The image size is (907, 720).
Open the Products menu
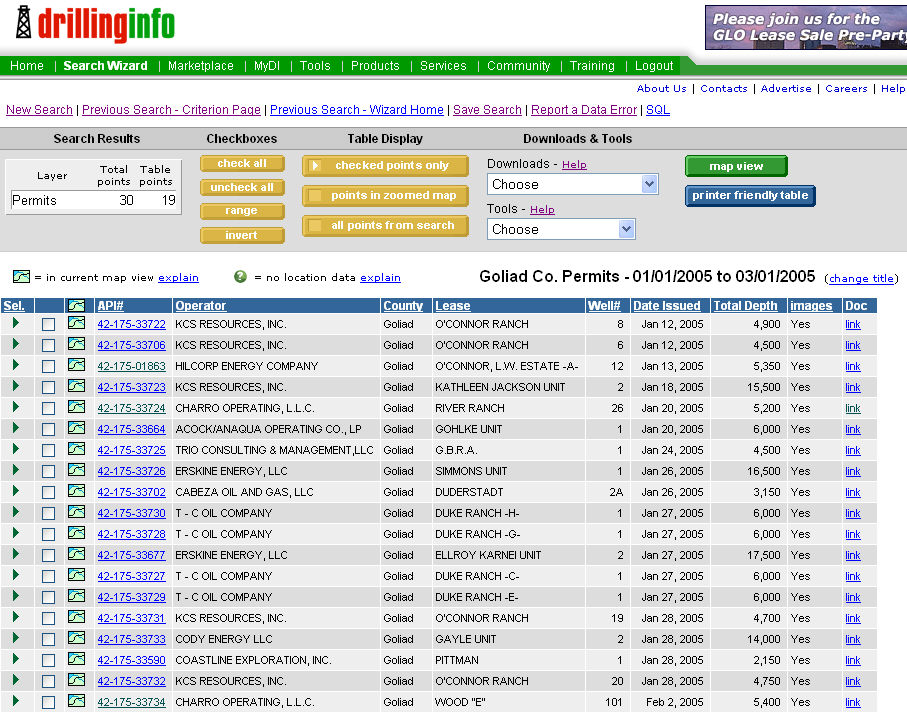point(375,66)
